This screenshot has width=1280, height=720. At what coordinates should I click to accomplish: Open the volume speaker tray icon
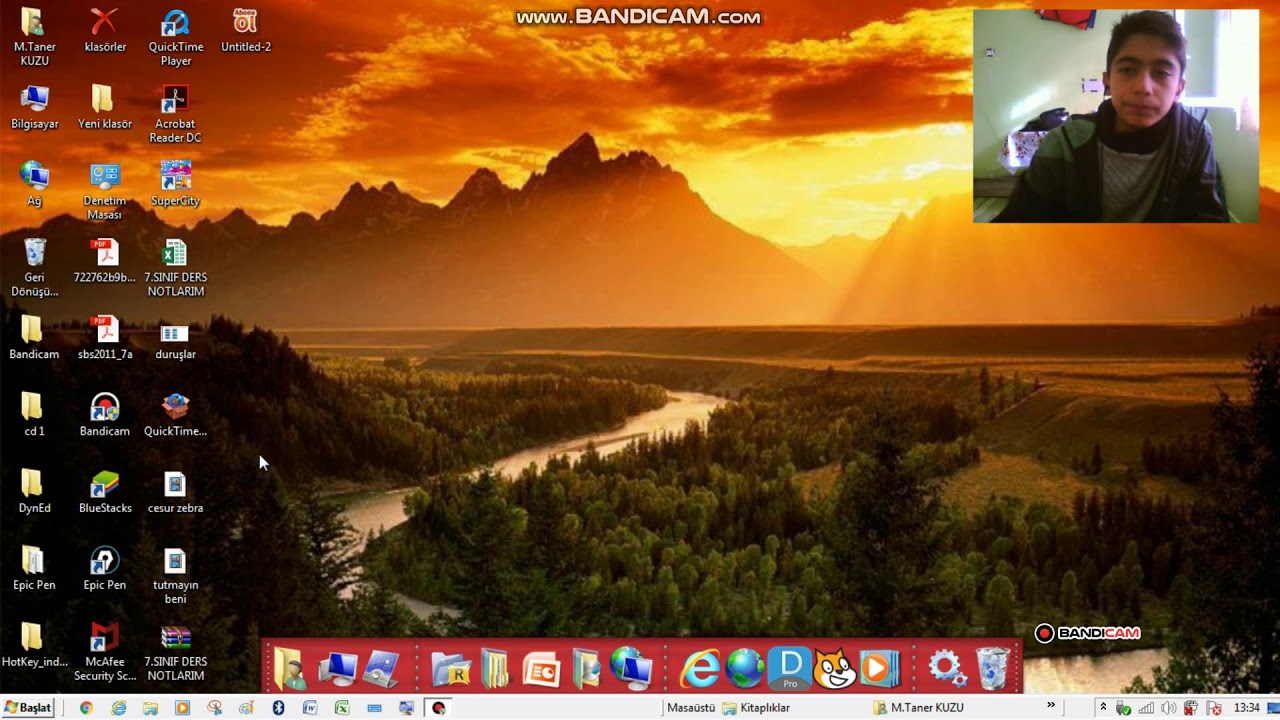point(1169,708)
